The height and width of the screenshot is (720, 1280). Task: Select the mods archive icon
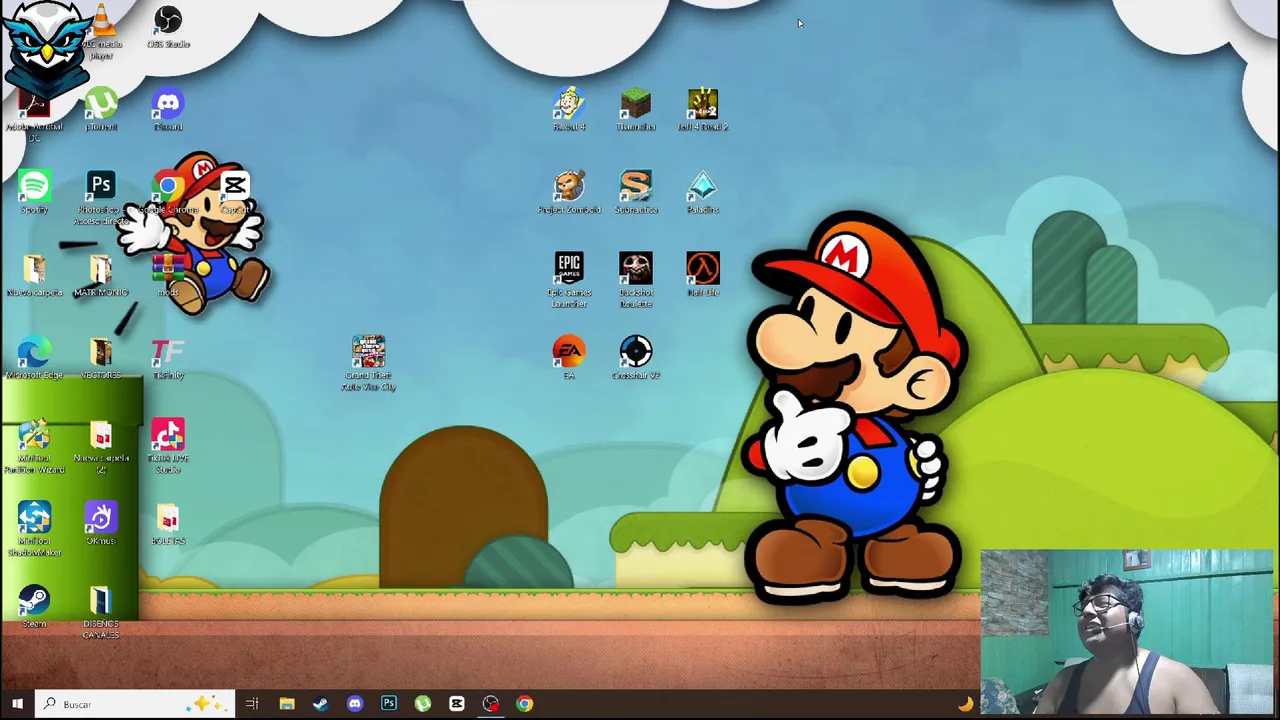tap(168, 270)
